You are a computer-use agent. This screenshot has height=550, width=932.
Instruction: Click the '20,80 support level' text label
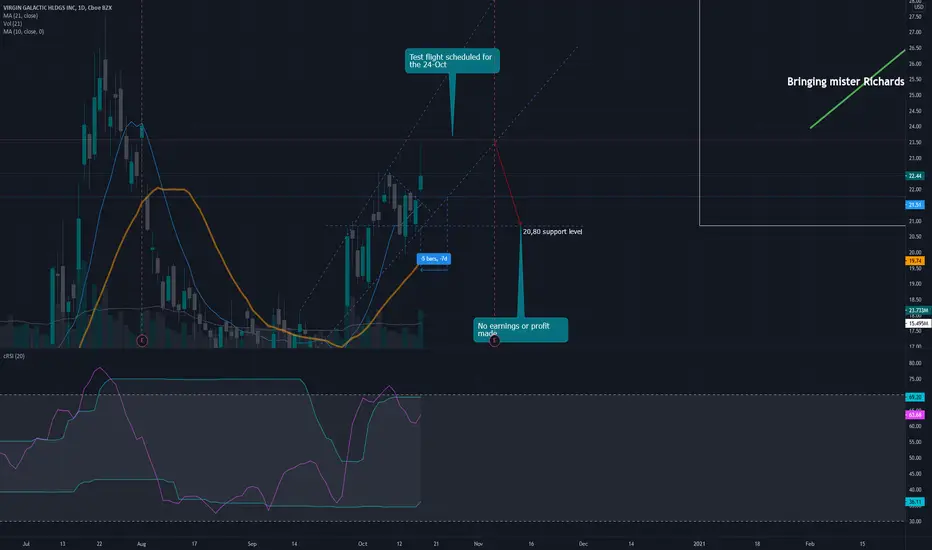(x=553, y=232)
